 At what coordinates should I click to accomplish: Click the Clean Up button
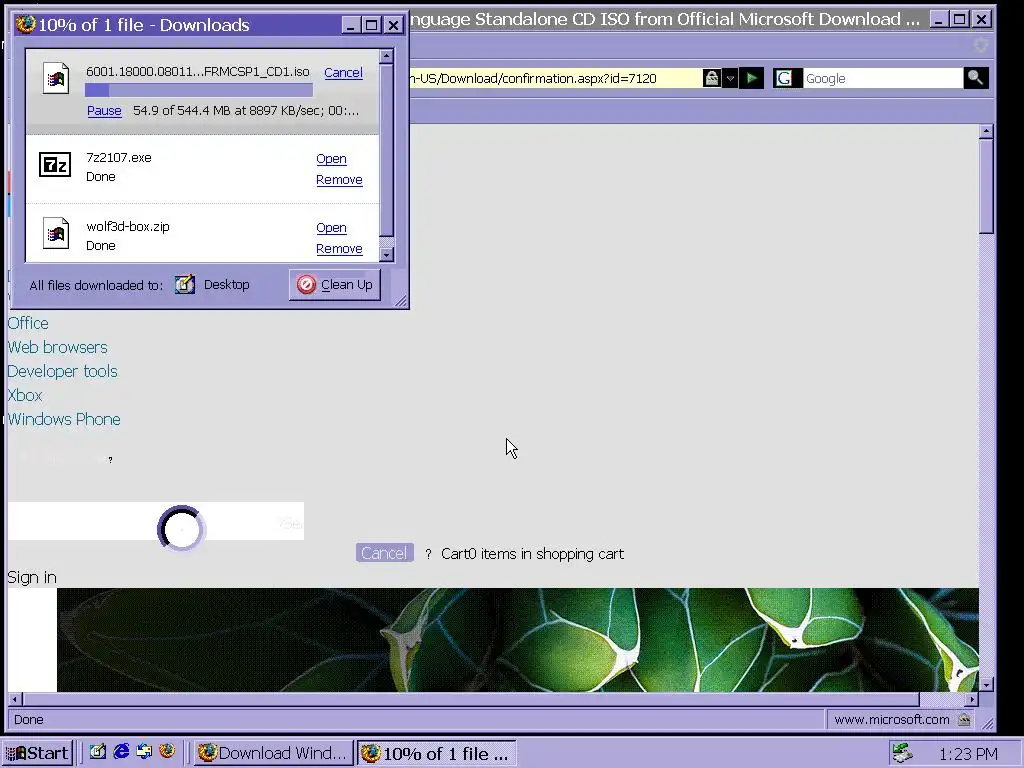(x=334, y=285)
